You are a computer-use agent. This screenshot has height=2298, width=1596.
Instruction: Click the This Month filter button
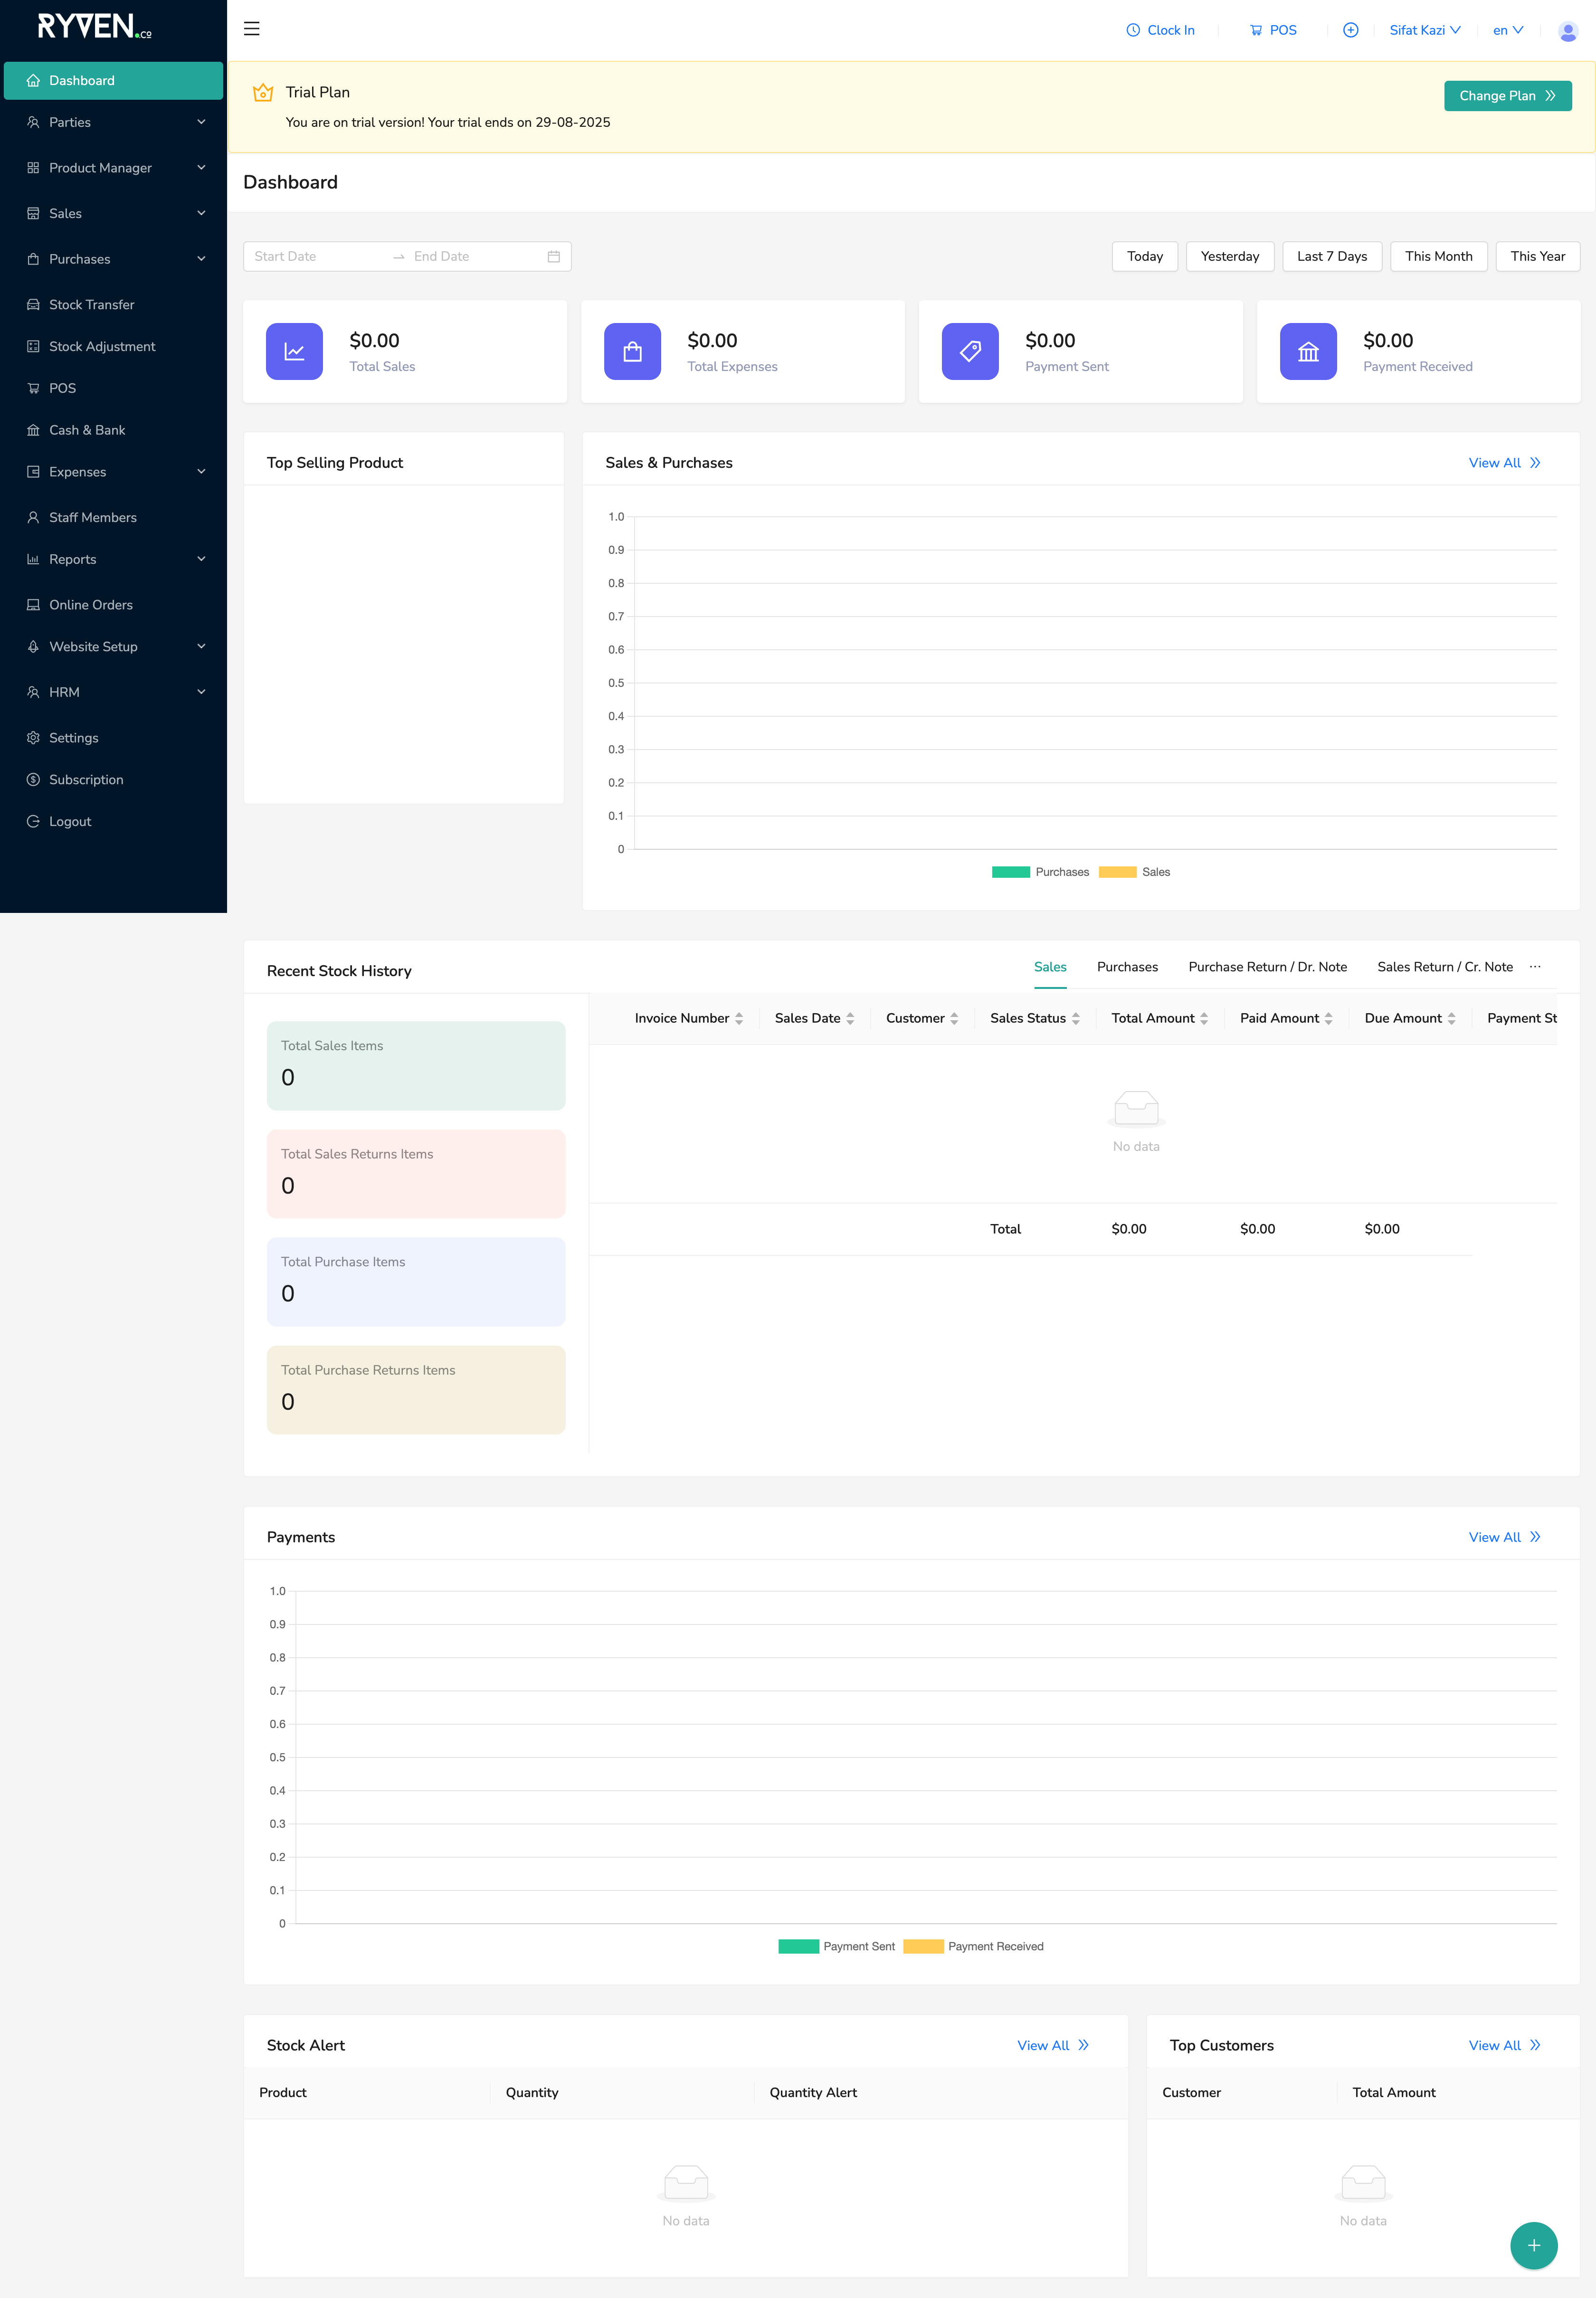(1438, 256)
